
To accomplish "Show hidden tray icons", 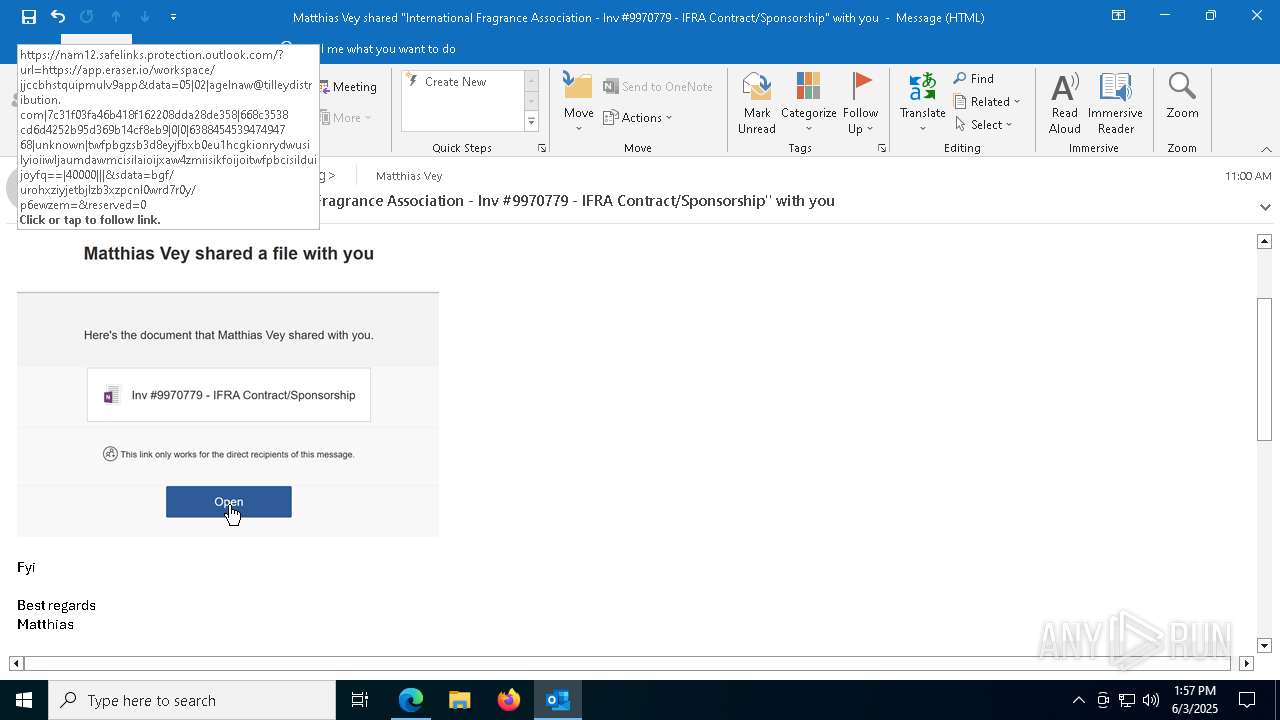I will (x=1078, y=700).
